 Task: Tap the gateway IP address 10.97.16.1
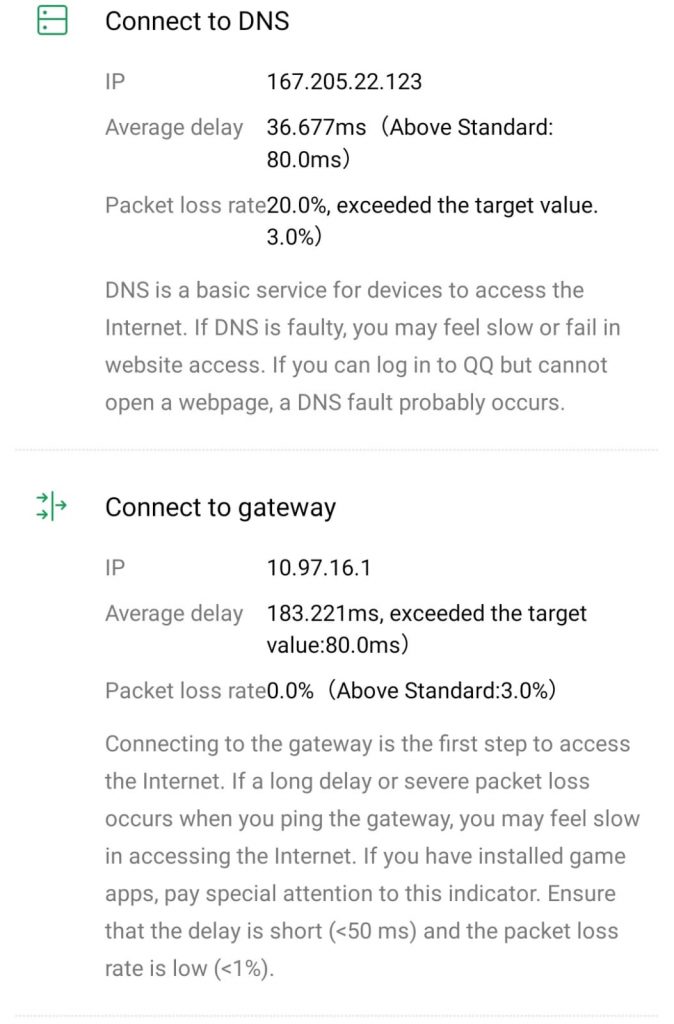[x=319, y=568]
